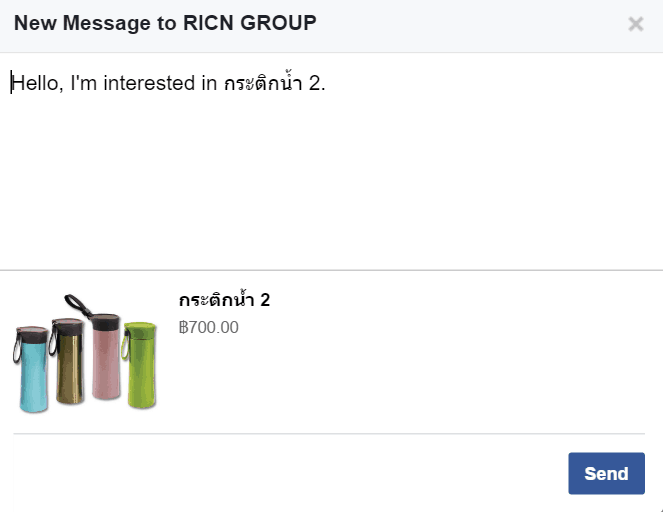Screen dimensions: 663x512
Task: Select the ฿700.00 price text
Action: [209, 327]
